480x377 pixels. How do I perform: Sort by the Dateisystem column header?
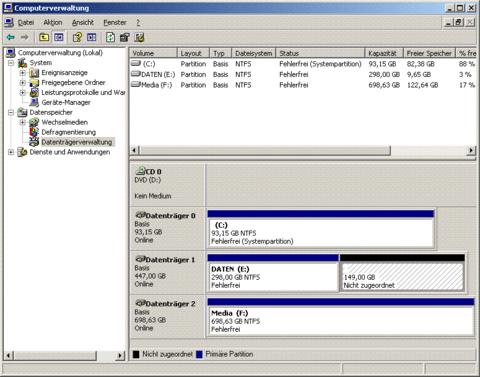tap(253, 53)
